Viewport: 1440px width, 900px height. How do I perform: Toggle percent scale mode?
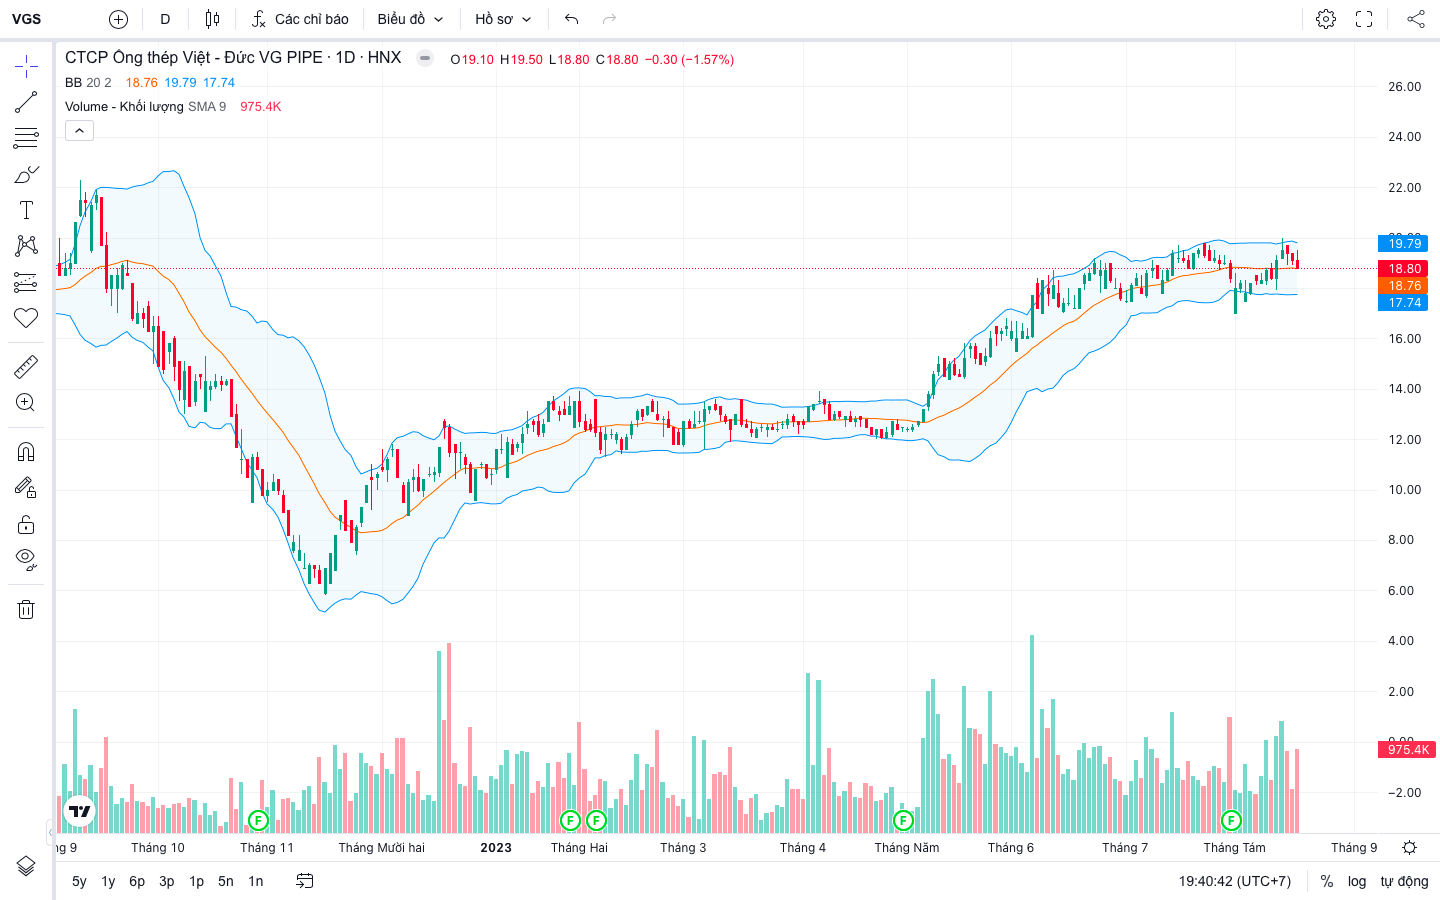point(1327,881)
